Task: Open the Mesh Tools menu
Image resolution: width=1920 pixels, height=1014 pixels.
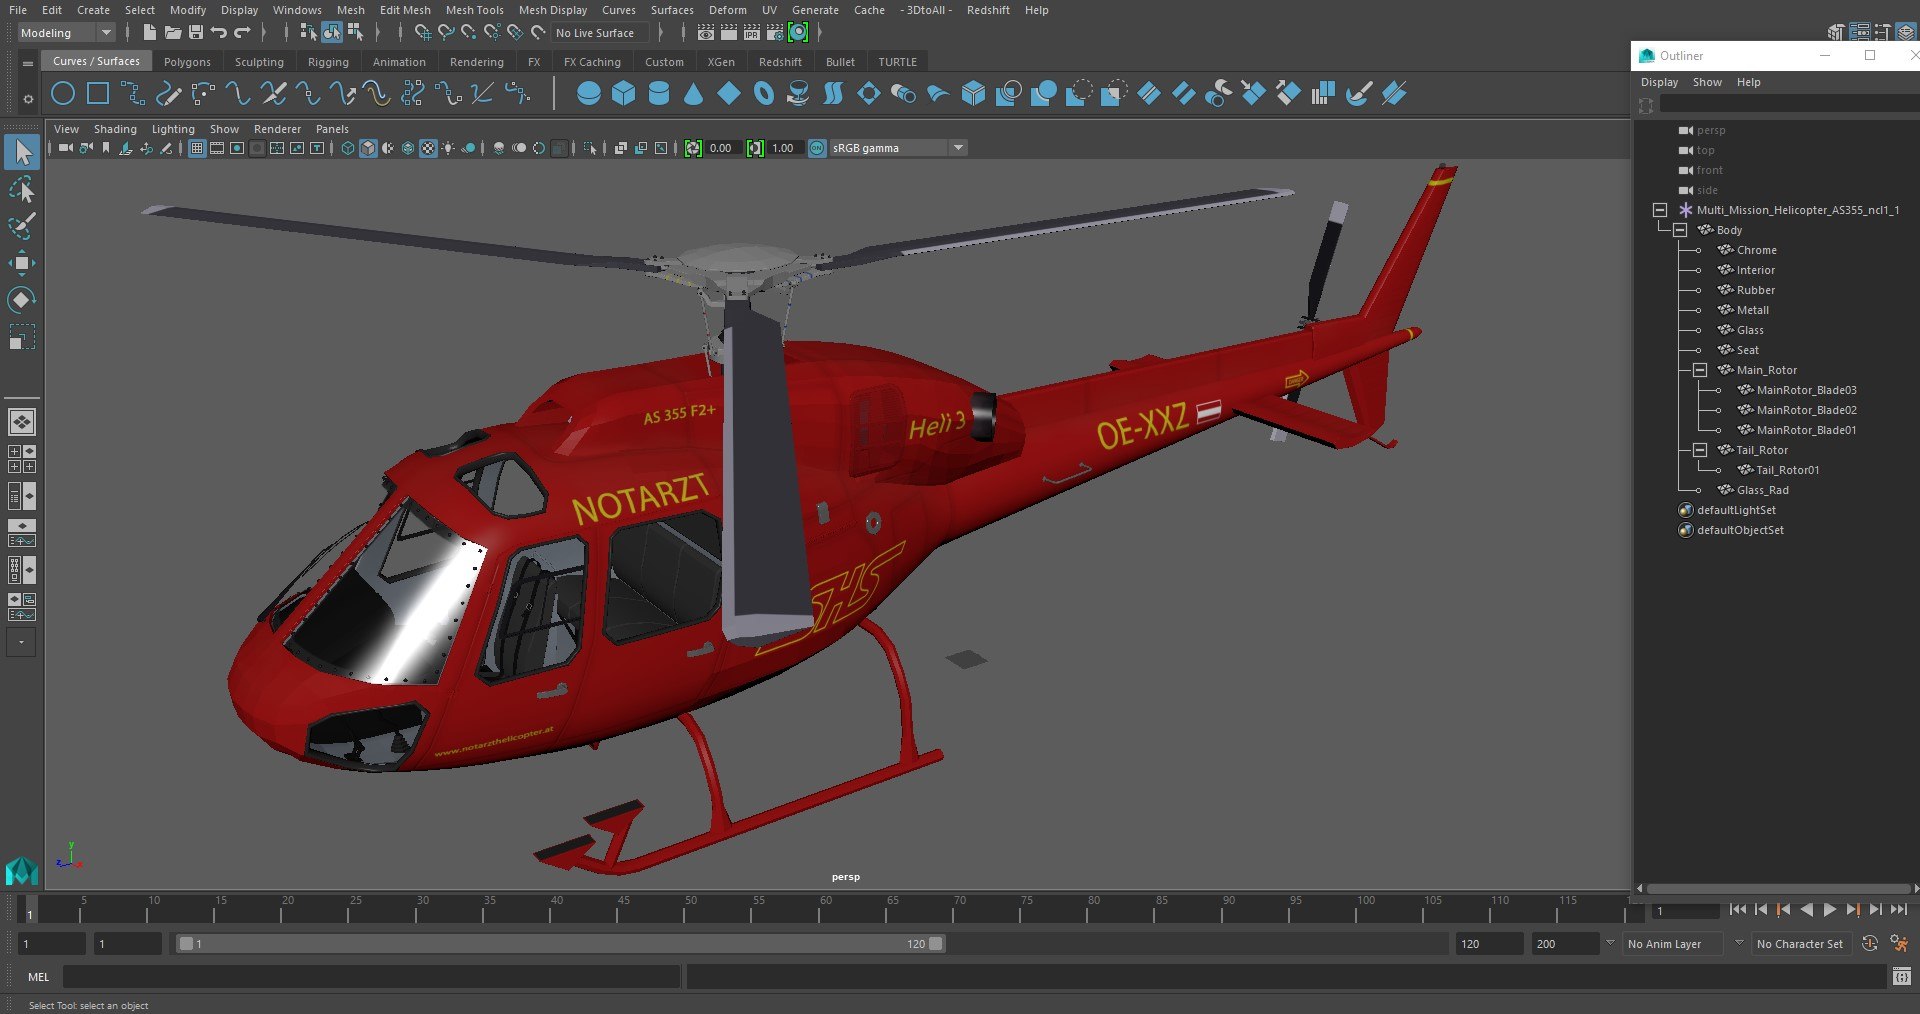Action: click(x=474, y=10)
